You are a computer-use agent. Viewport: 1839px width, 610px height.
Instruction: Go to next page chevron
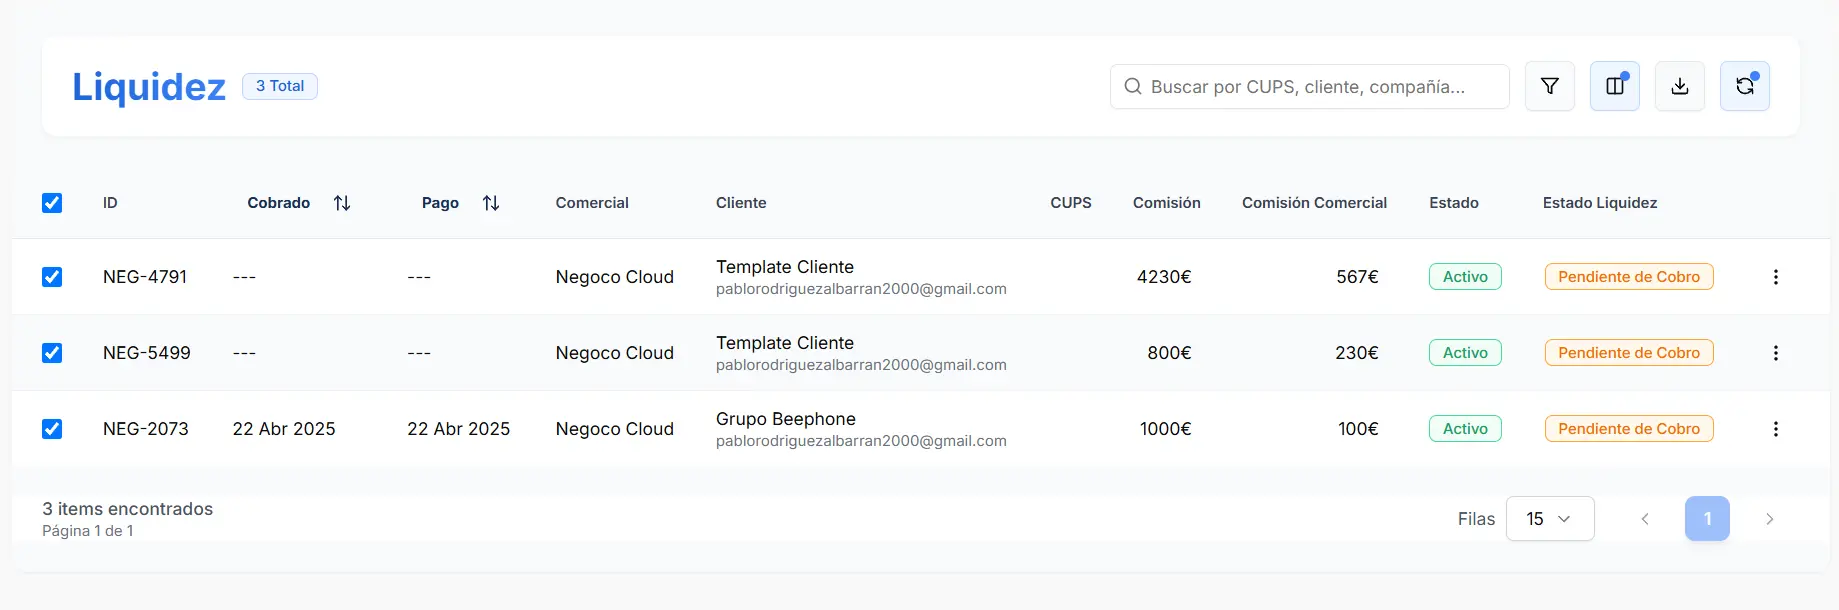pyautogui.click(x=1769, y=519)
